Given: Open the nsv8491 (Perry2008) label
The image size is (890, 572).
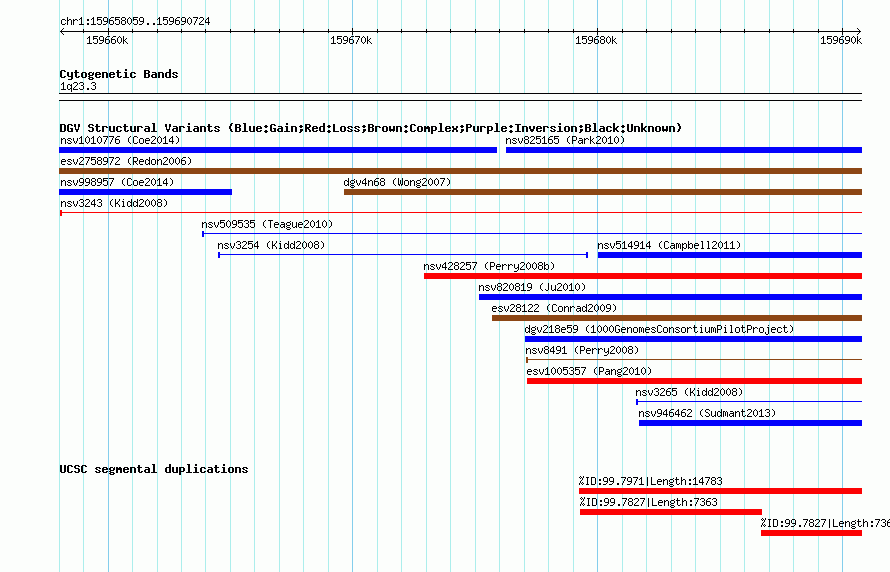Looking at the screenshot, I should point(582,350).
